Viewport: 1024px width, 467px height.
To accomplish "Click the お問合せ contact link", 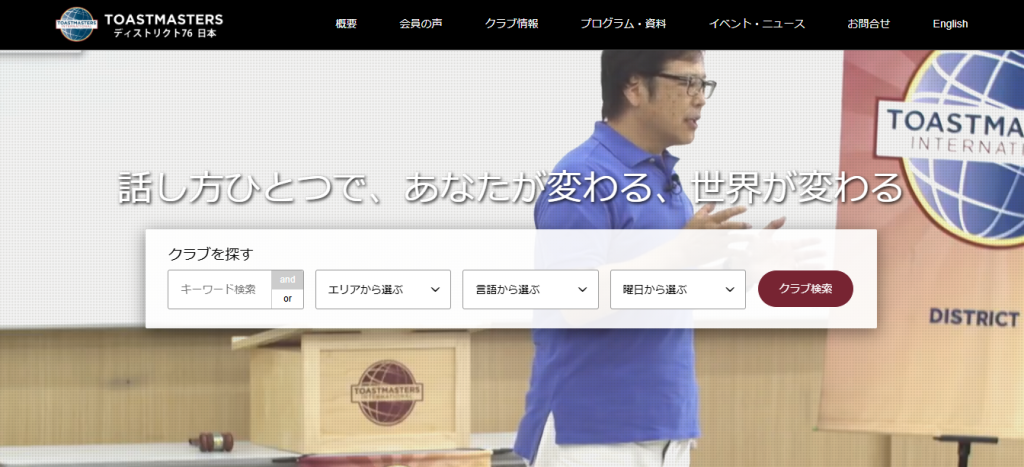I will tap(868, 24).
